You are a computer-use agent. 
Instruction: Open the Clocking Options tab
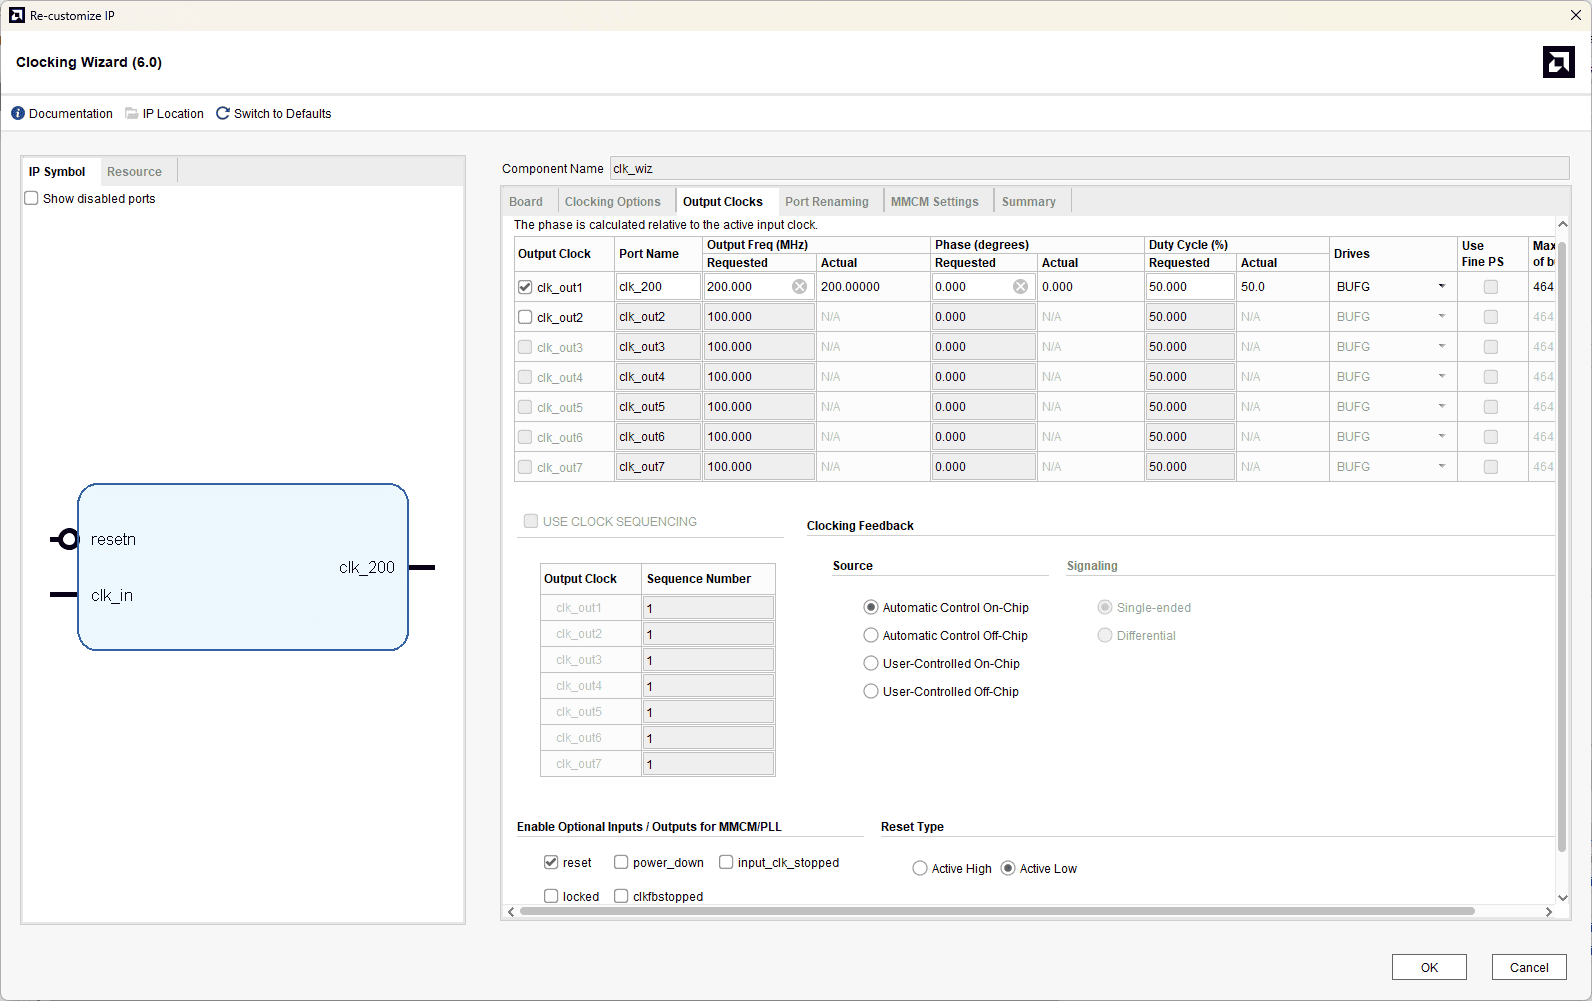pyautogui.click(x=612, y=202)
